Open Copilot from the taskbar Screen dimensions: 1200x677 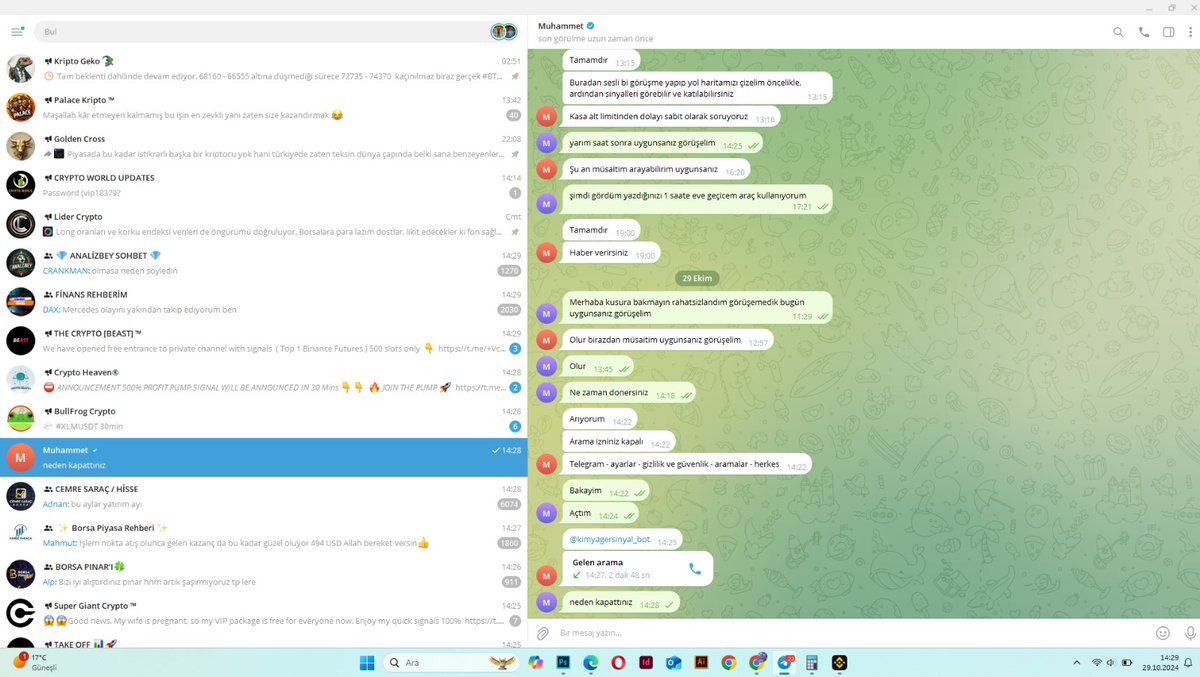tap(535, 662)
